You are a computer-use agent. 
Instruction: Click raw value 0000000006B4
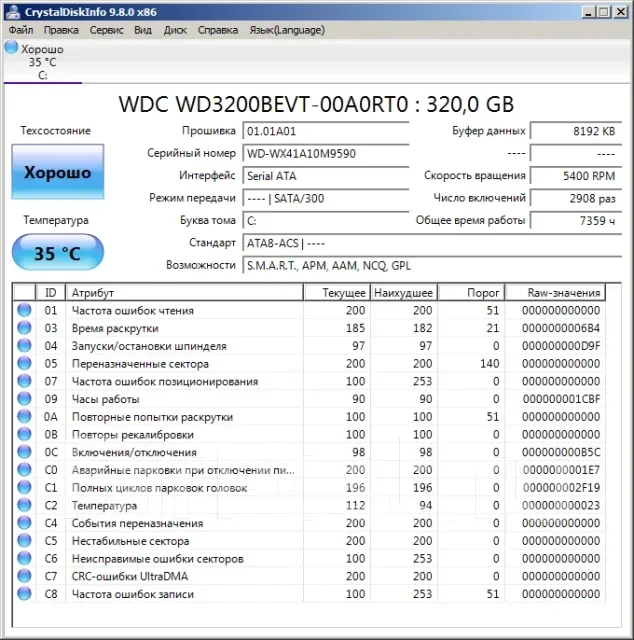pos(561,328)
